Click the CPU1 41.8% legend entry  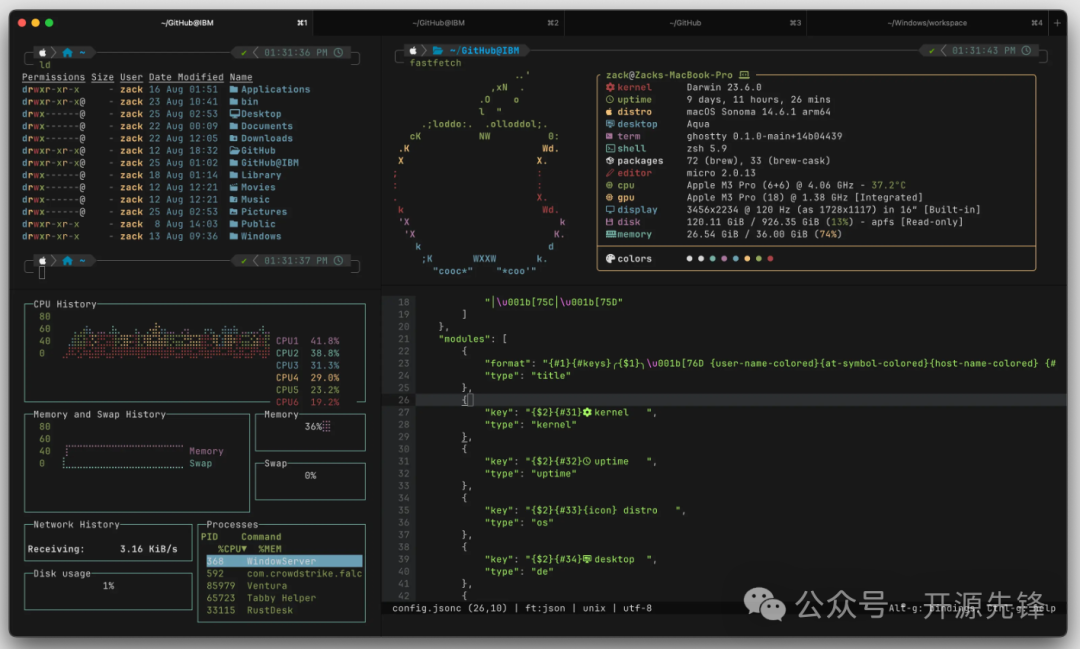[307, 341]
